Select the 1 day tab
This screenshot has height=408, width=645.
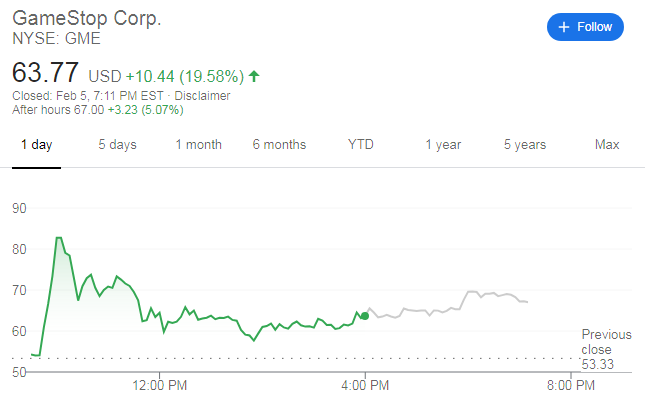(x=37, y=145)
